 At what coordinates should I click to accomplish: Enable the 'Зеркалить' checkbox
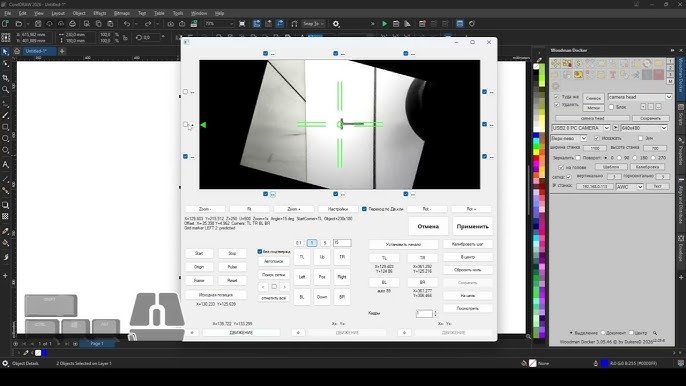(x=578, y=158)
